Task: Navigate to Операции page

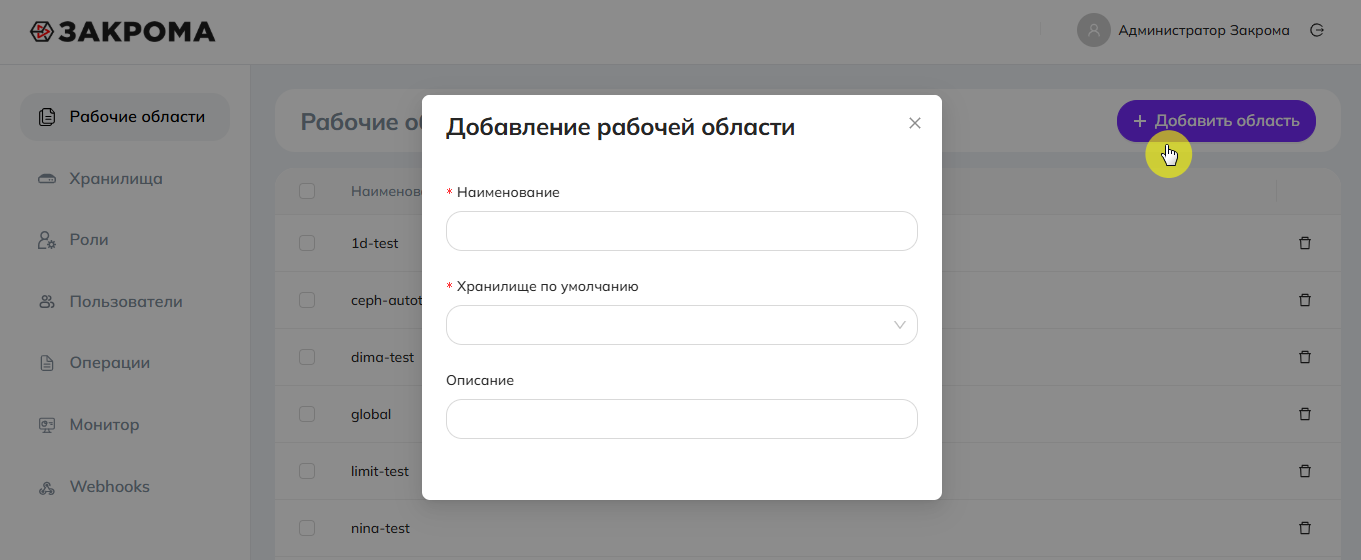Action: click(109, 363)
